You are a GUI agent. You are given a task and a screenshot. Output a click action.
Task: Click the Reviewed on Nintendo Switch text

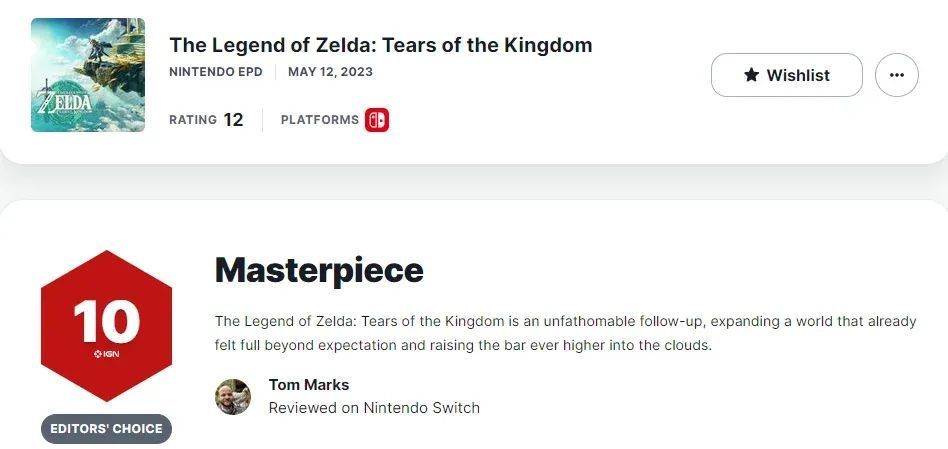[374, 408]
